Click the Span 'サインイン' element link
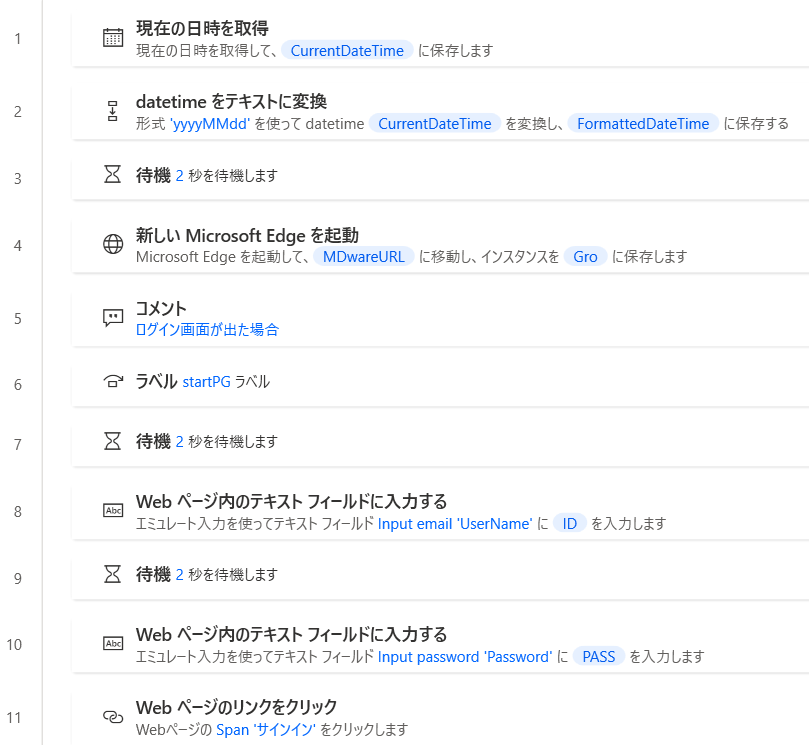 pyautogui.click(x=266, y=730)
